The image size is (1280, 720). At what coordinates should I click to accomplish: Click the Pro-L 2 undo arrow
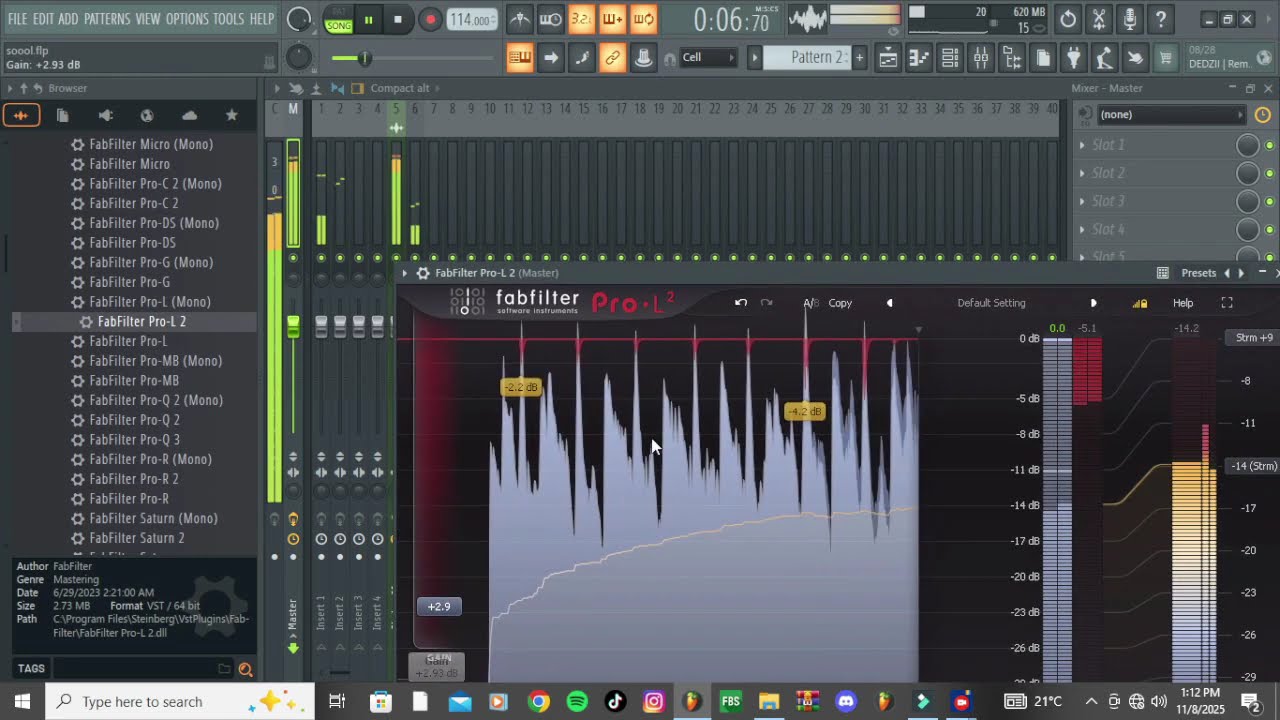(741, 303)
